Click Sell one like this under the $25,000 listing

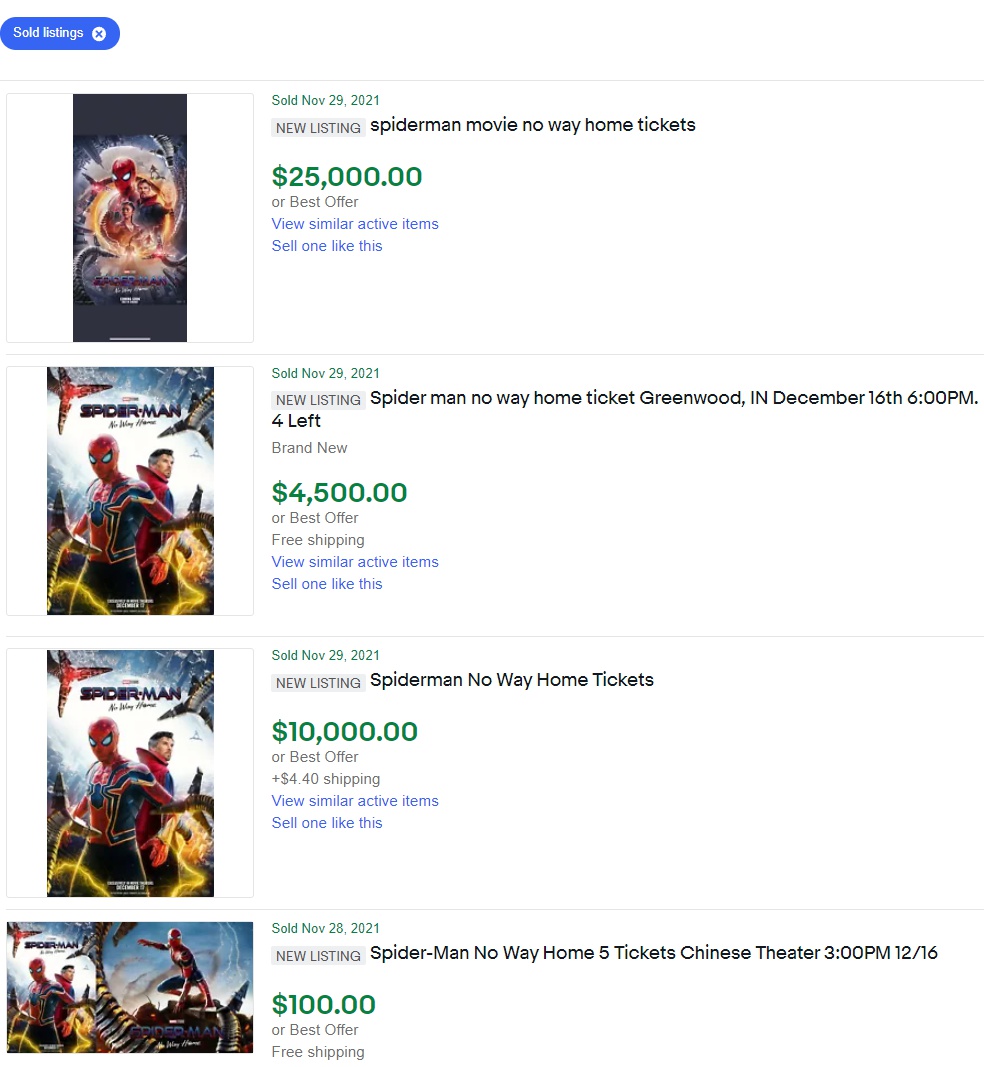(327, 246)
